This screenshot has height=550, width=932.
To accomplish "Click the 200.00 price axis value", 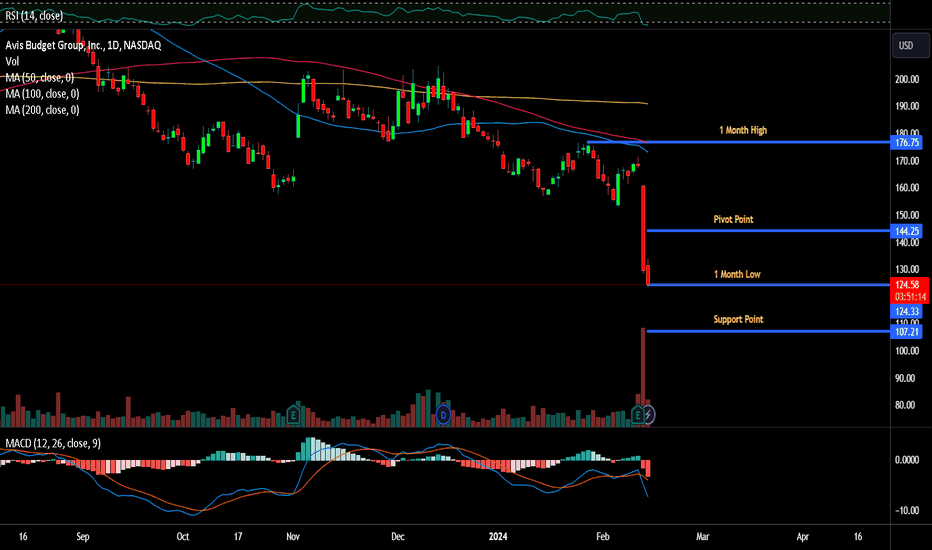I will point(907,79).
